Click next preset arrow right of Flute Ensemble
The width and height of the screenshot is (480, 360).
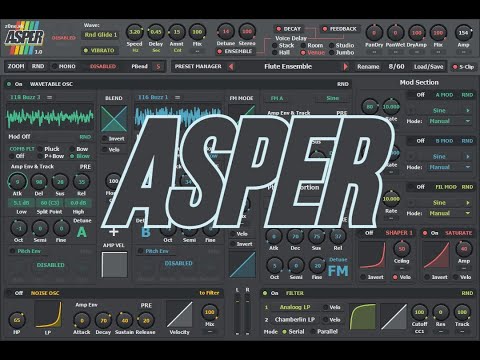pyautogui.click(x=345, y=67)
